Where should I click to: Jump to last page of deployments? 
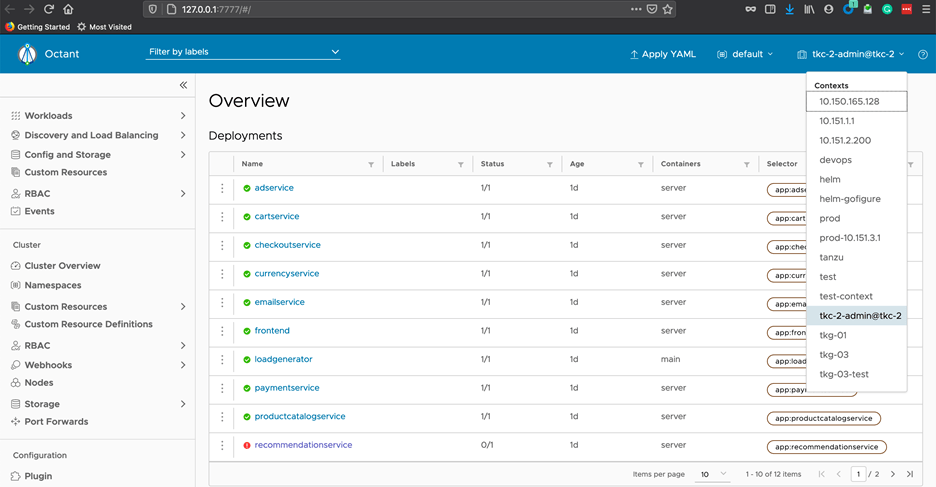(x=910, y=474)
